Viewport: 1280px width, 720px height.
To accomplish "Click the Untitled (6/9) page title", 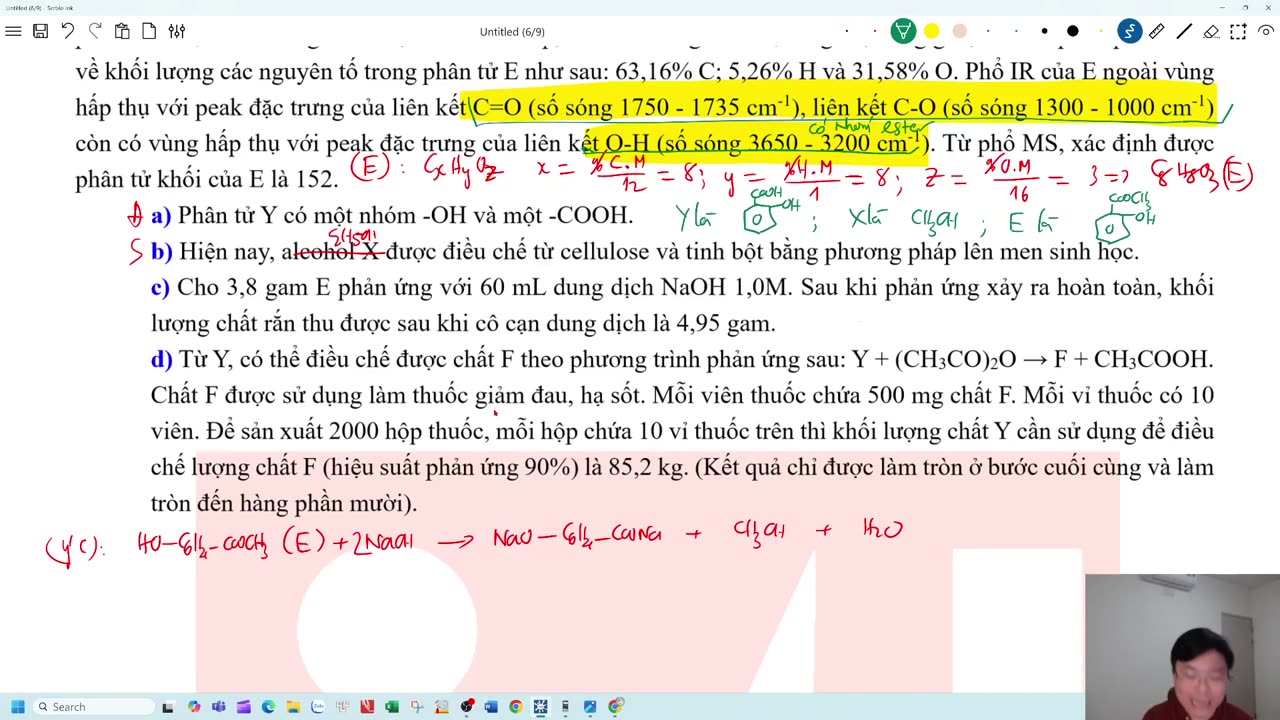I will click(x=512, y=32).
